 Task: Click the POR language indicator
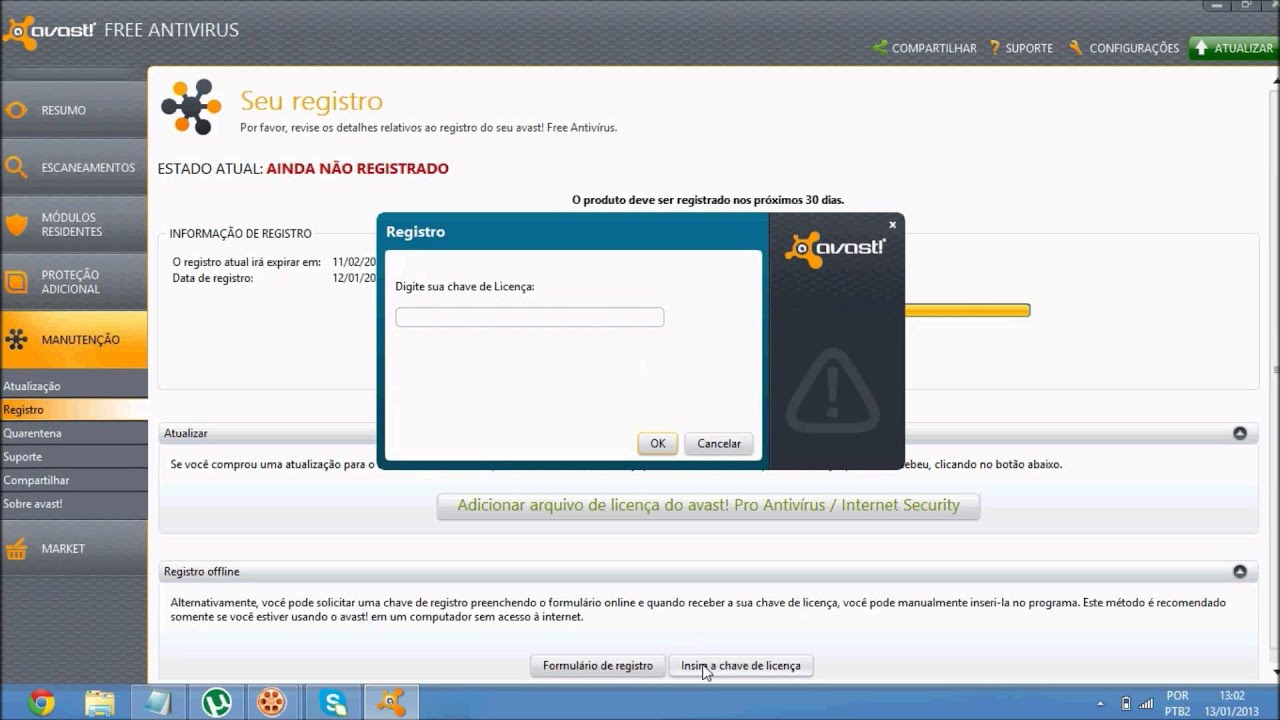click(1178, 696)
